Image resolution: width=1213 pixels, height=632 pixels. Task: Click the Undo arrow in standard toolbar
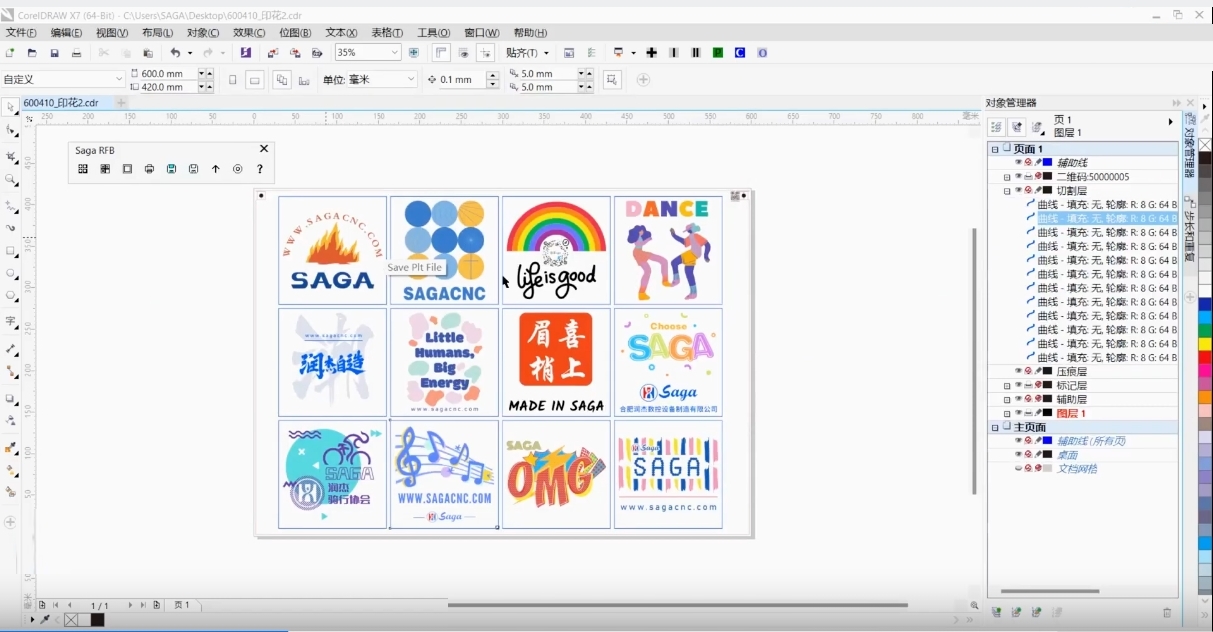click(176, 53)
